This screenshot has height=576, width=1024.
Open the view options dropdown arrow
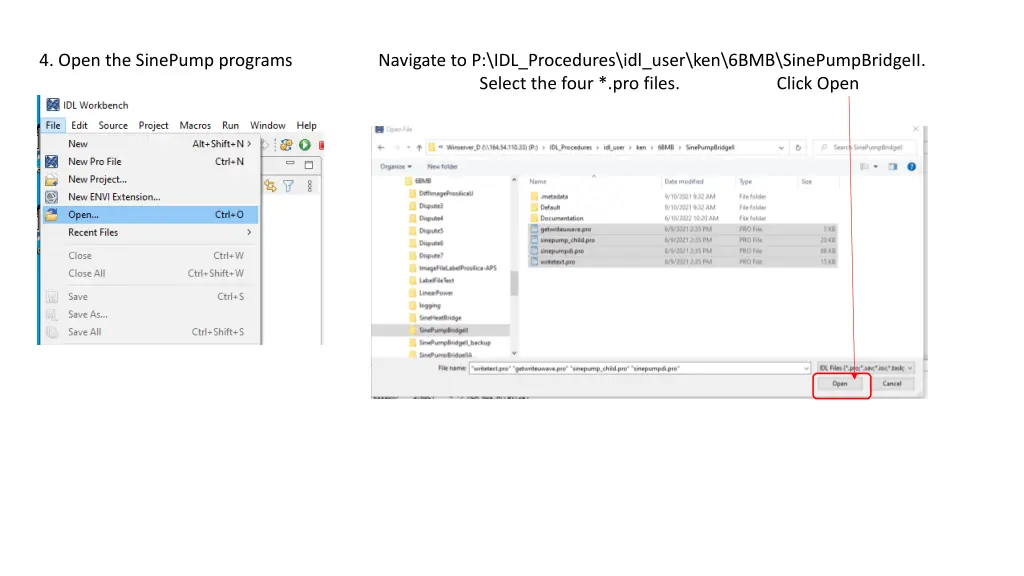pyautogui.click(x=876, y=167)
